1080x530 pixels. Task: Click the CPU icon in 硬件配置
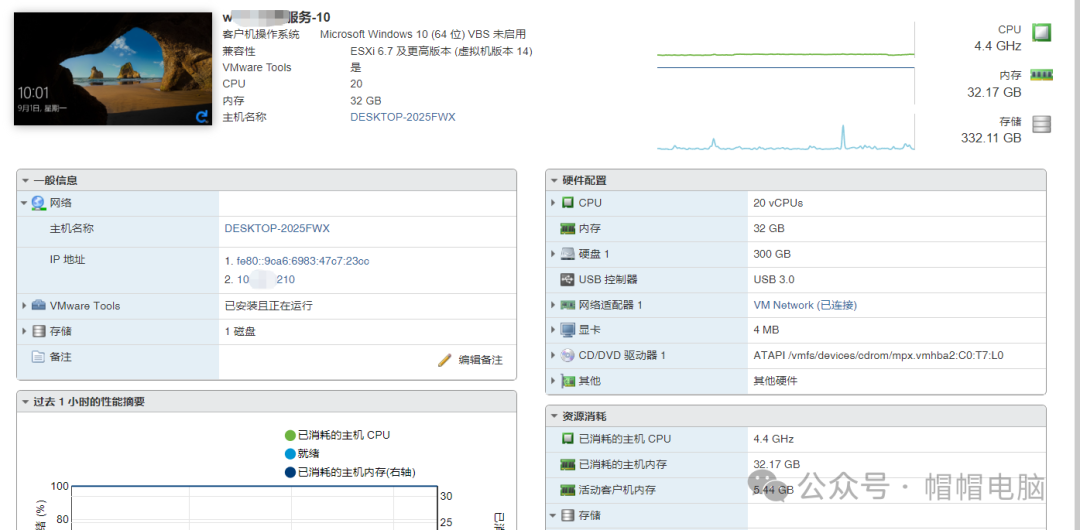568,203
